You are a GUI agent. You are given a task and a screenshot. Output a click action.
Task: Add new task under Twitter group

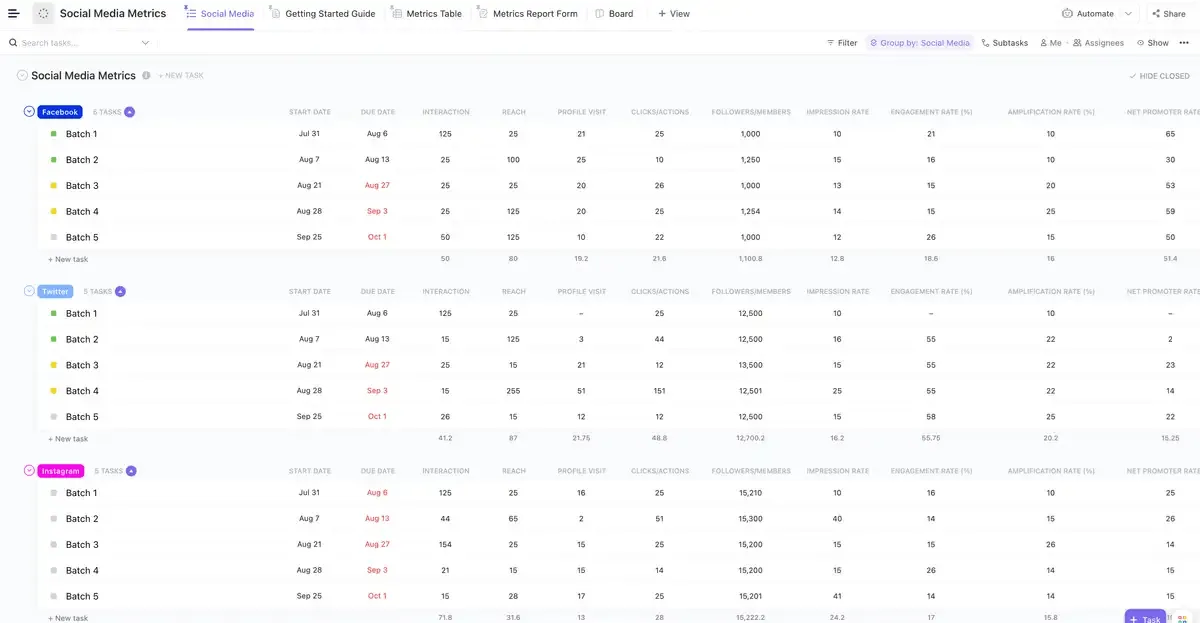click(68, 439)
